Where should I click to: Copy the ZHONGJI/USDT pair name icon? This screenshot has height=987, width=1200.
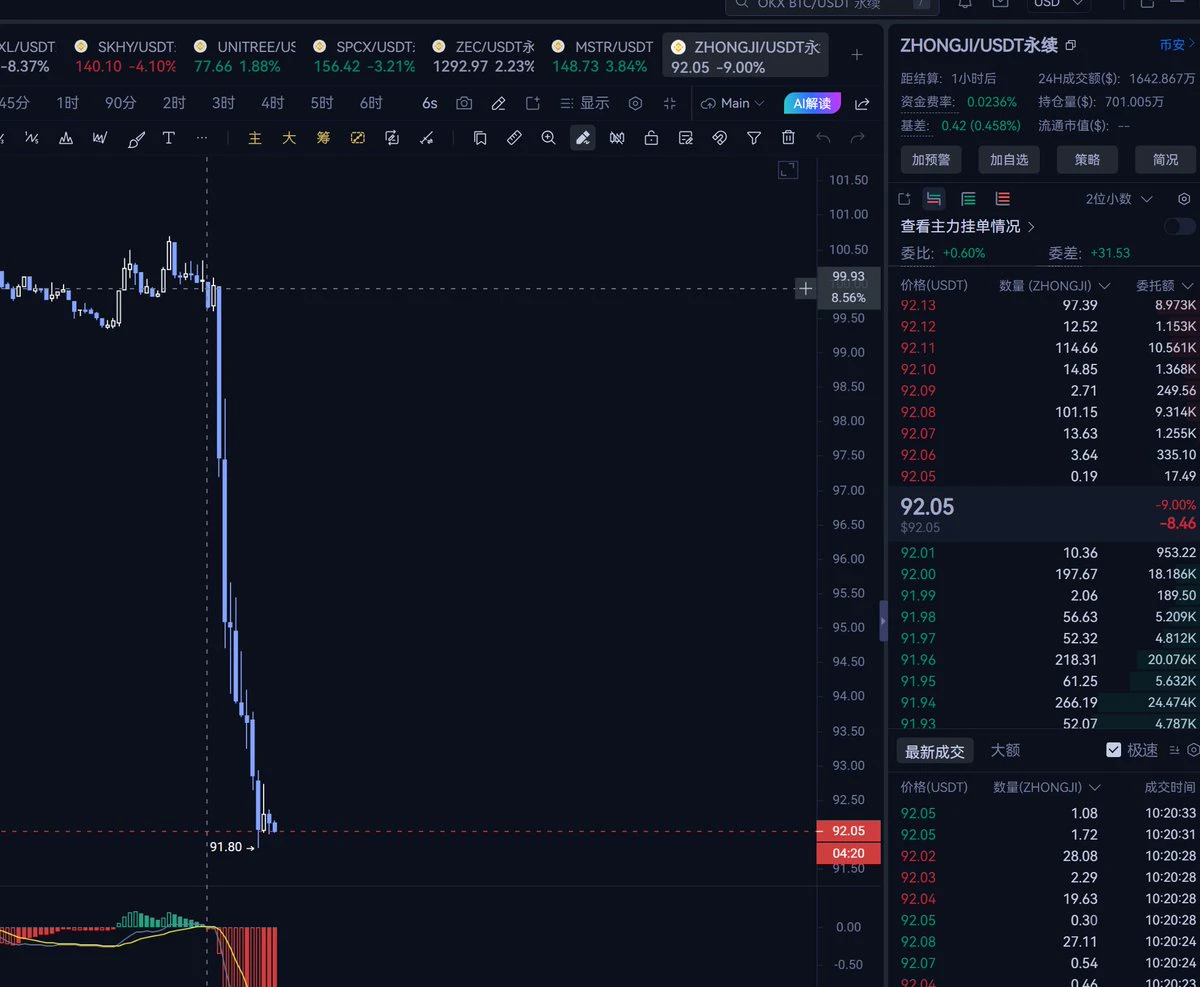tap(1071, 46)
